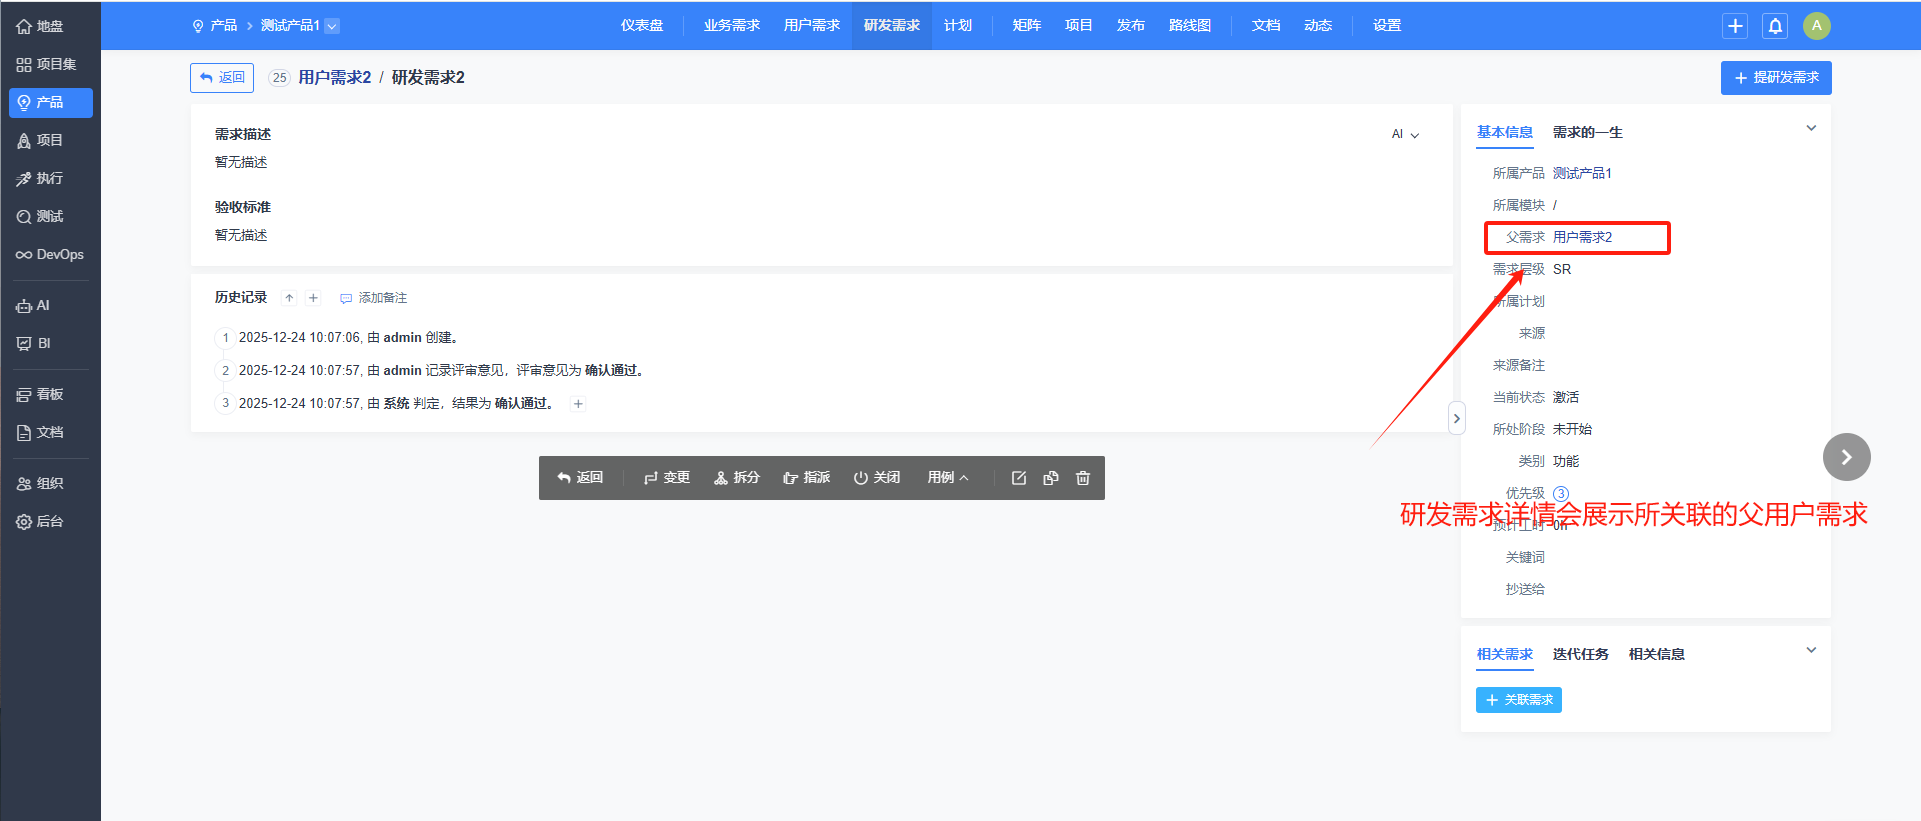Switch to the 需求的一生 tab
This screenshot has width=1921, height=821.
tap(1587, 133)
